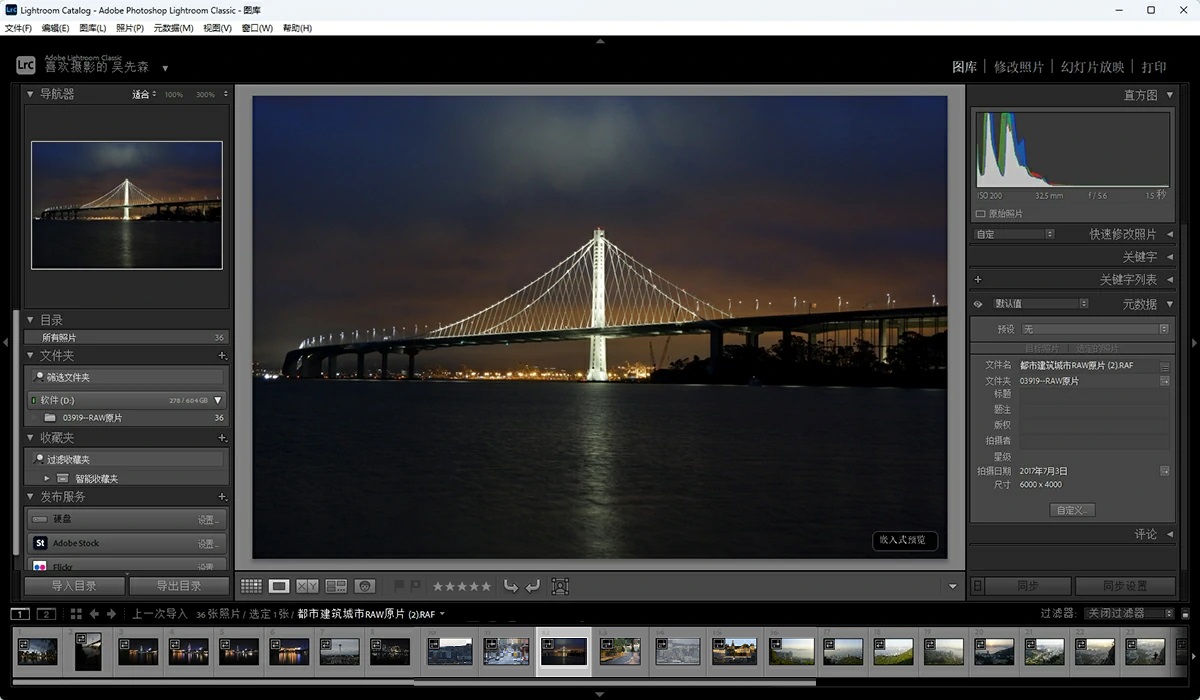This screenshot has width=1200, height=700.
Task: Set the pick flag in toolbar
Action: click(399, 586)
